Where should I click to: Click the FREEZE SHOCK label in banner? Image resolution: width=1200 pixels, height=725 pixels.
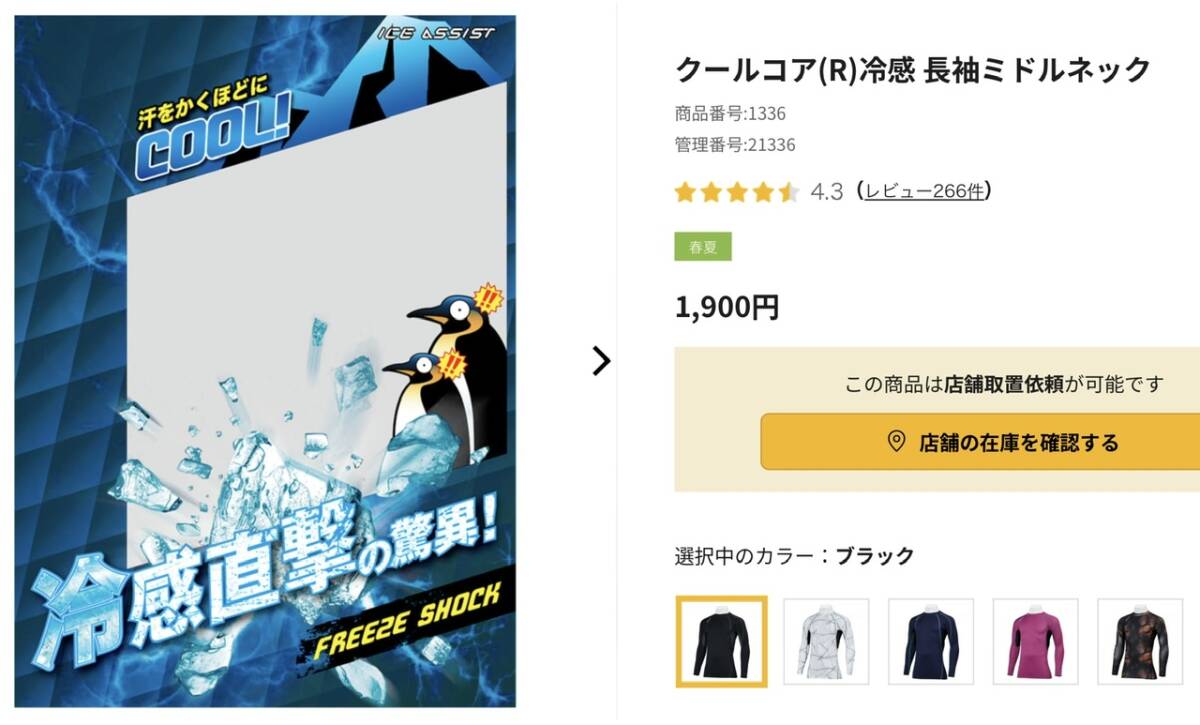tap(406, 620)
